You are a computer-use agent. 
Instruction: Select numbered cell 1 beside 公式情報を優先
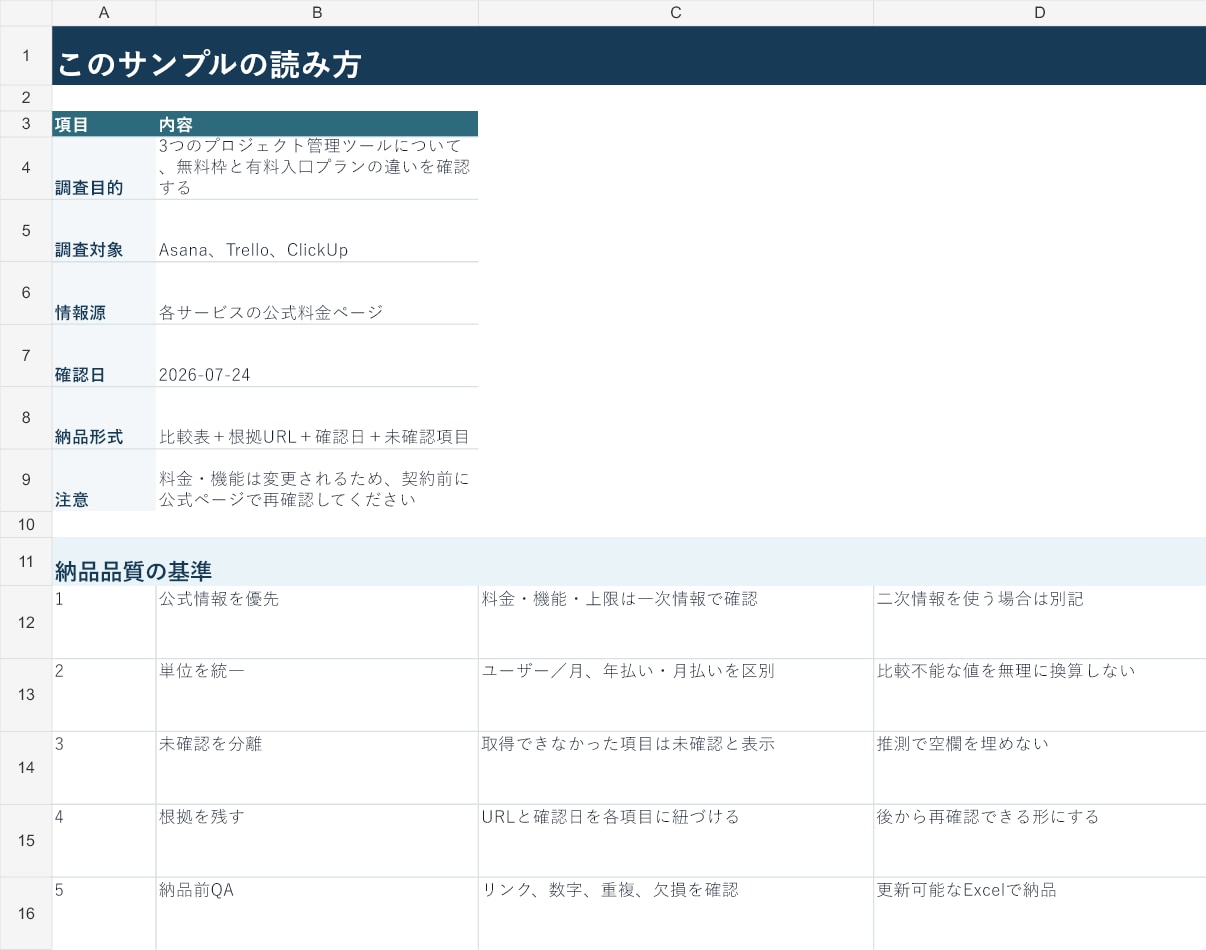click(x=104, y=622)
